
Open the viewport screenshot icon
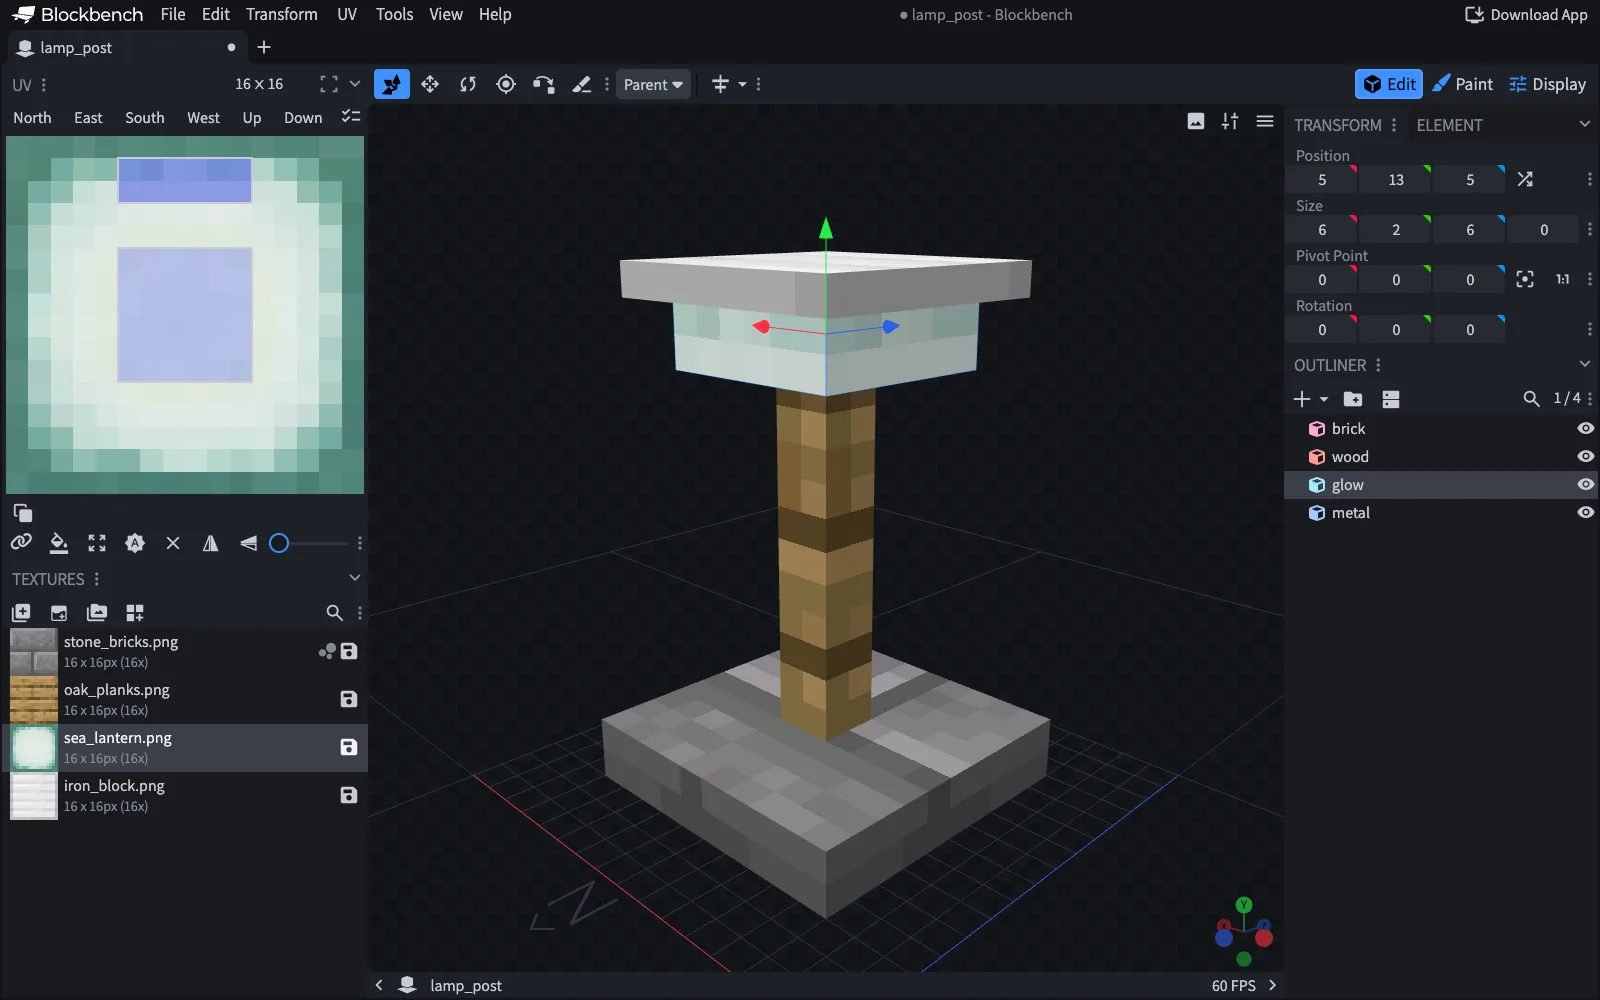tap(1196, 121)
